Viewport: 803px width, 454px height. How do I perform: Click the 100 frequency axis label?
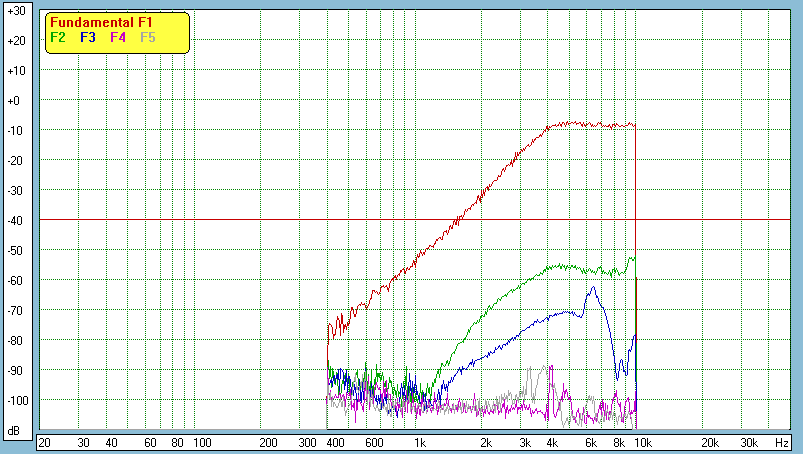201,441
